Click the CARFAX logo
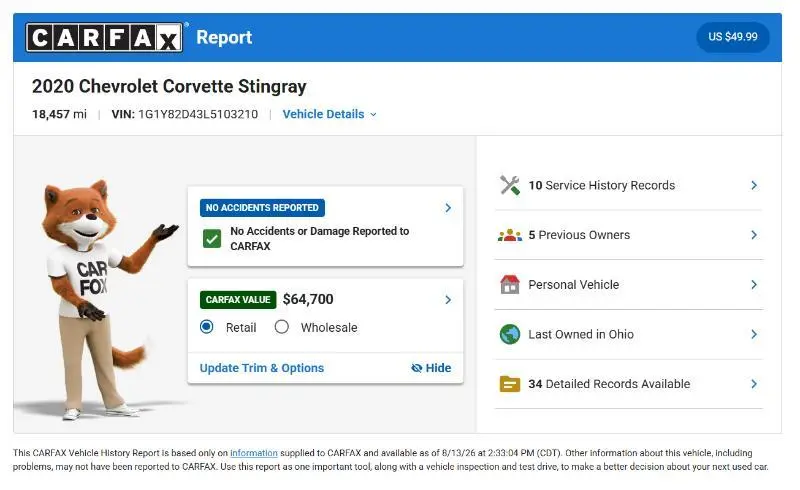The image size is (800, 490). click(104, 37)
